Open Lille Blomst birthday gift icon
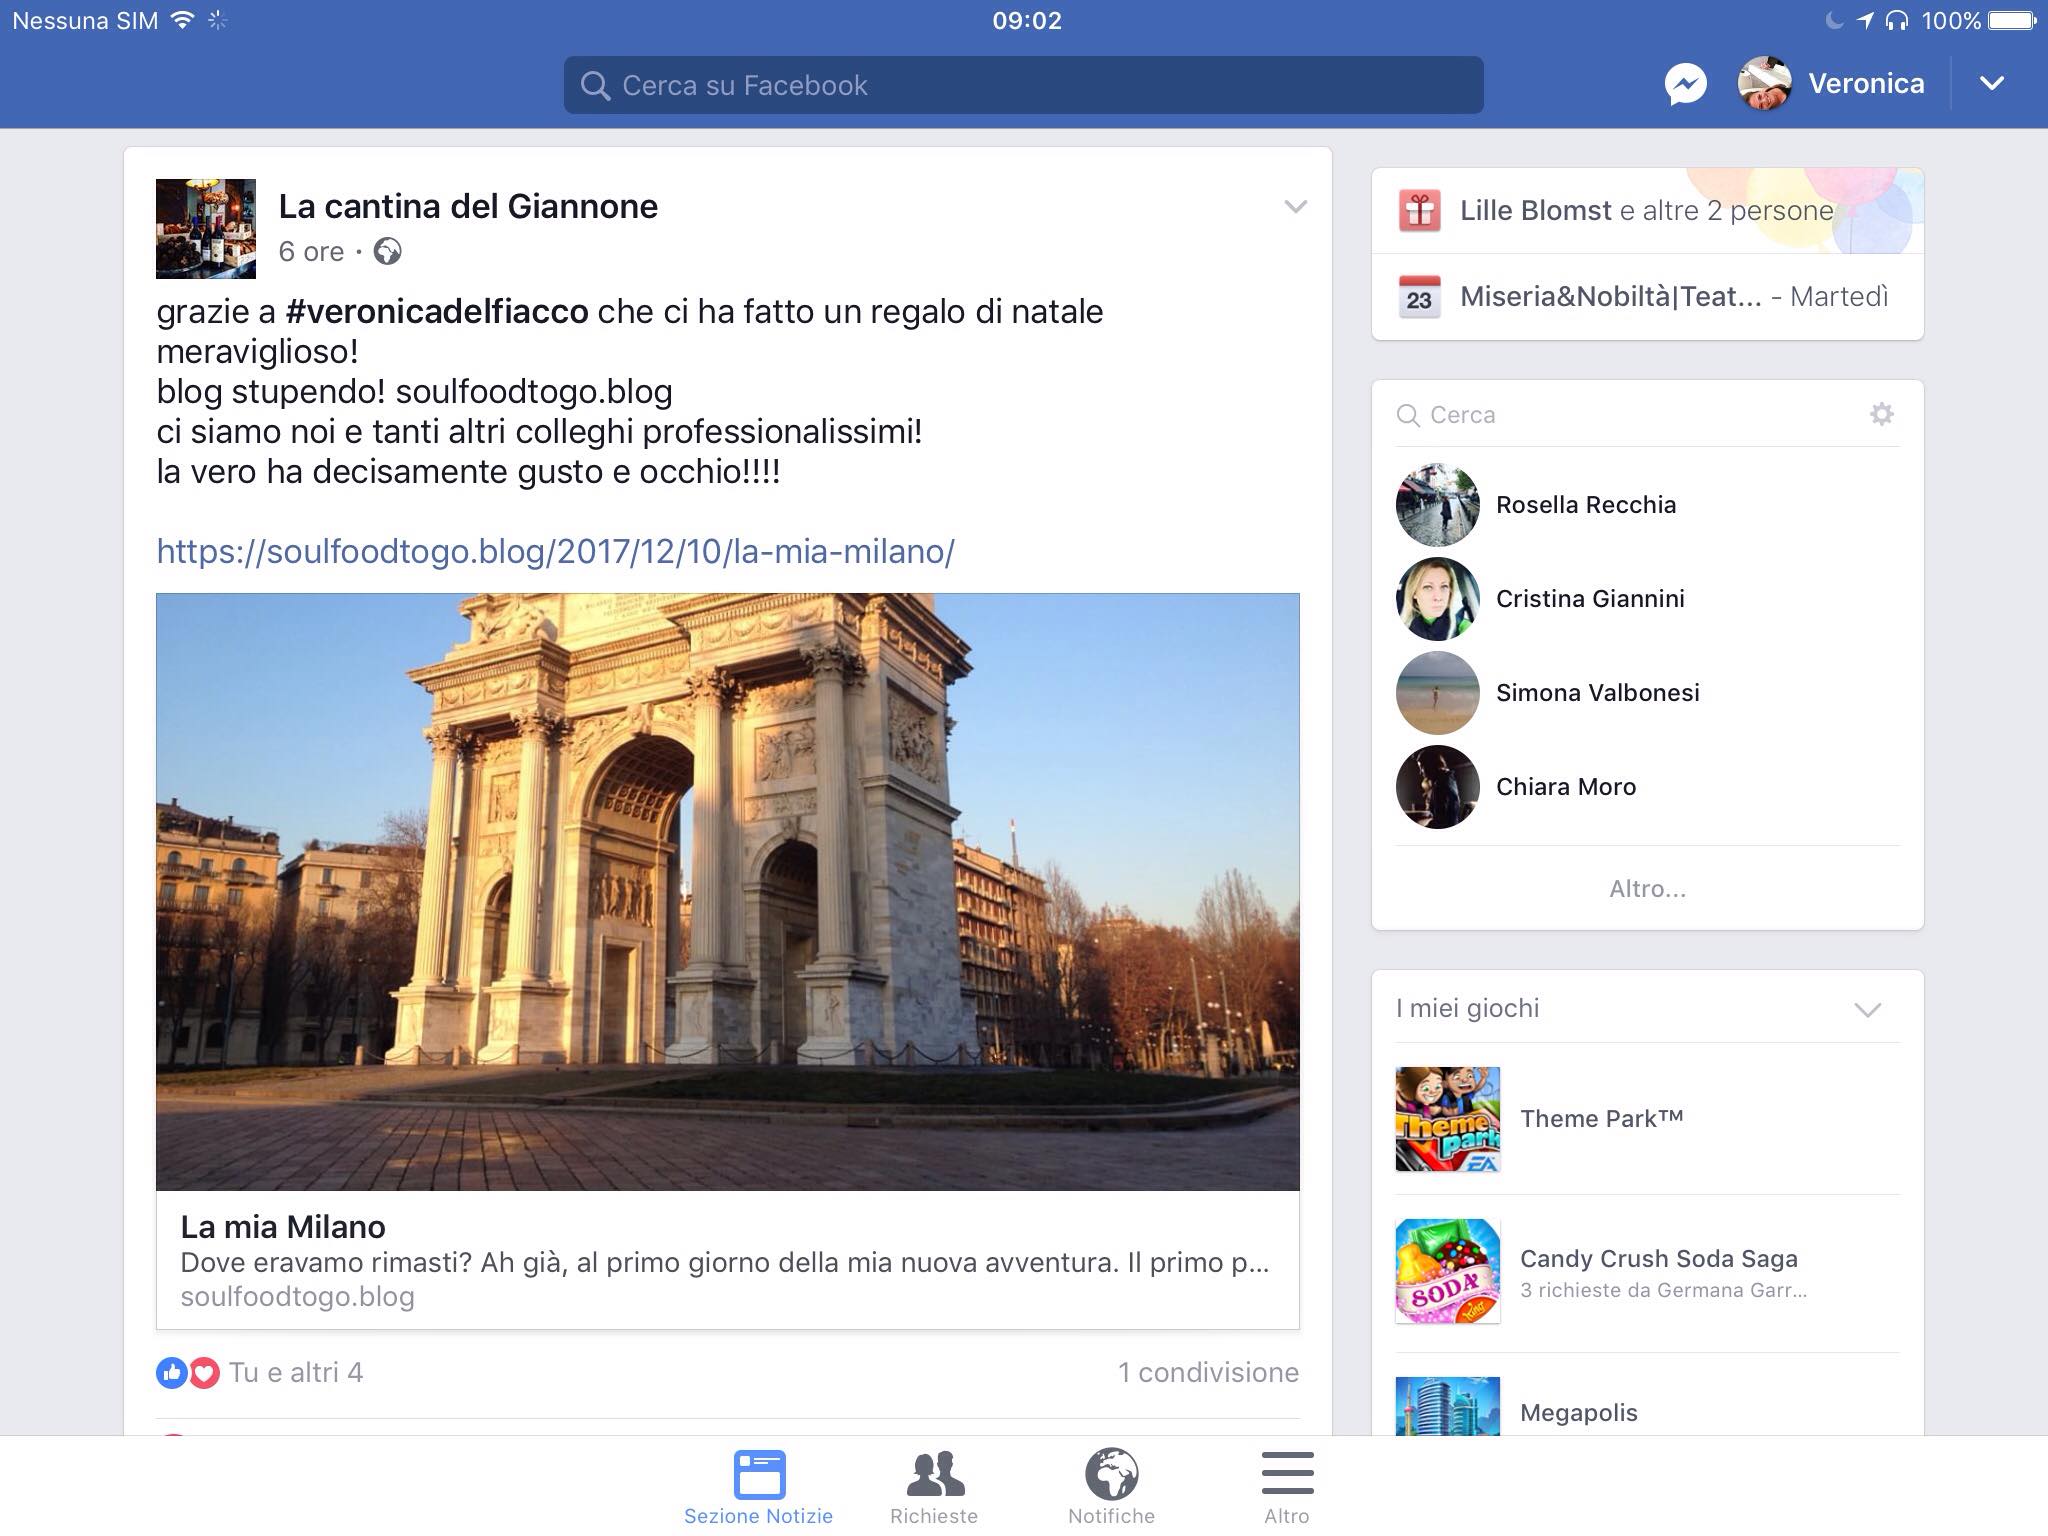 1419,211
